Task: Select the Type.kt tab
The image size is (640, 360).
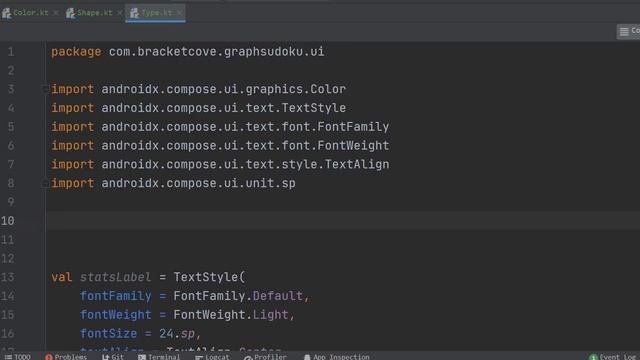Action: point(156,13)
